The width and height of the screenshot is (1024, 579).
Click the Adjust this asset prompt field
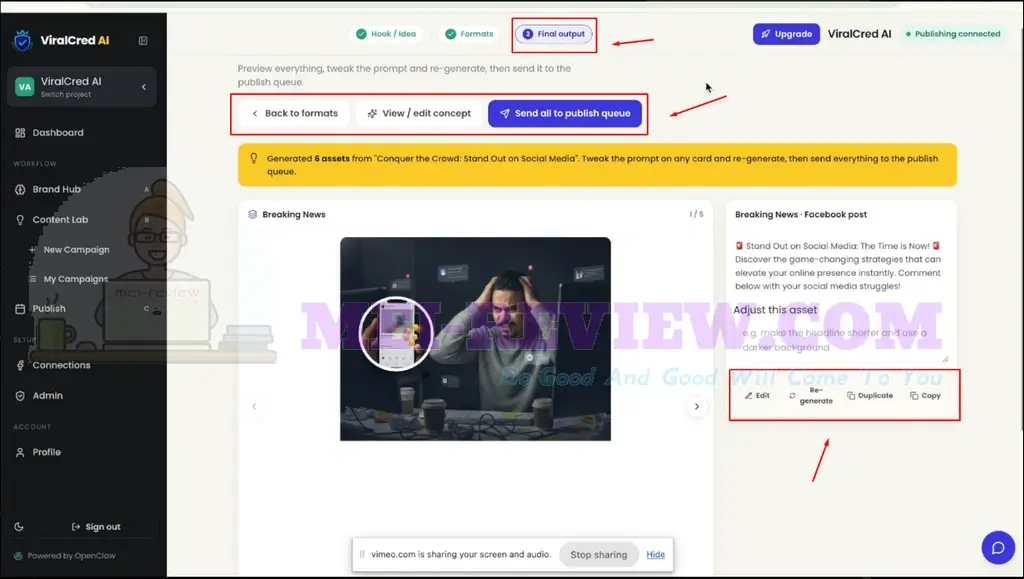840,341
